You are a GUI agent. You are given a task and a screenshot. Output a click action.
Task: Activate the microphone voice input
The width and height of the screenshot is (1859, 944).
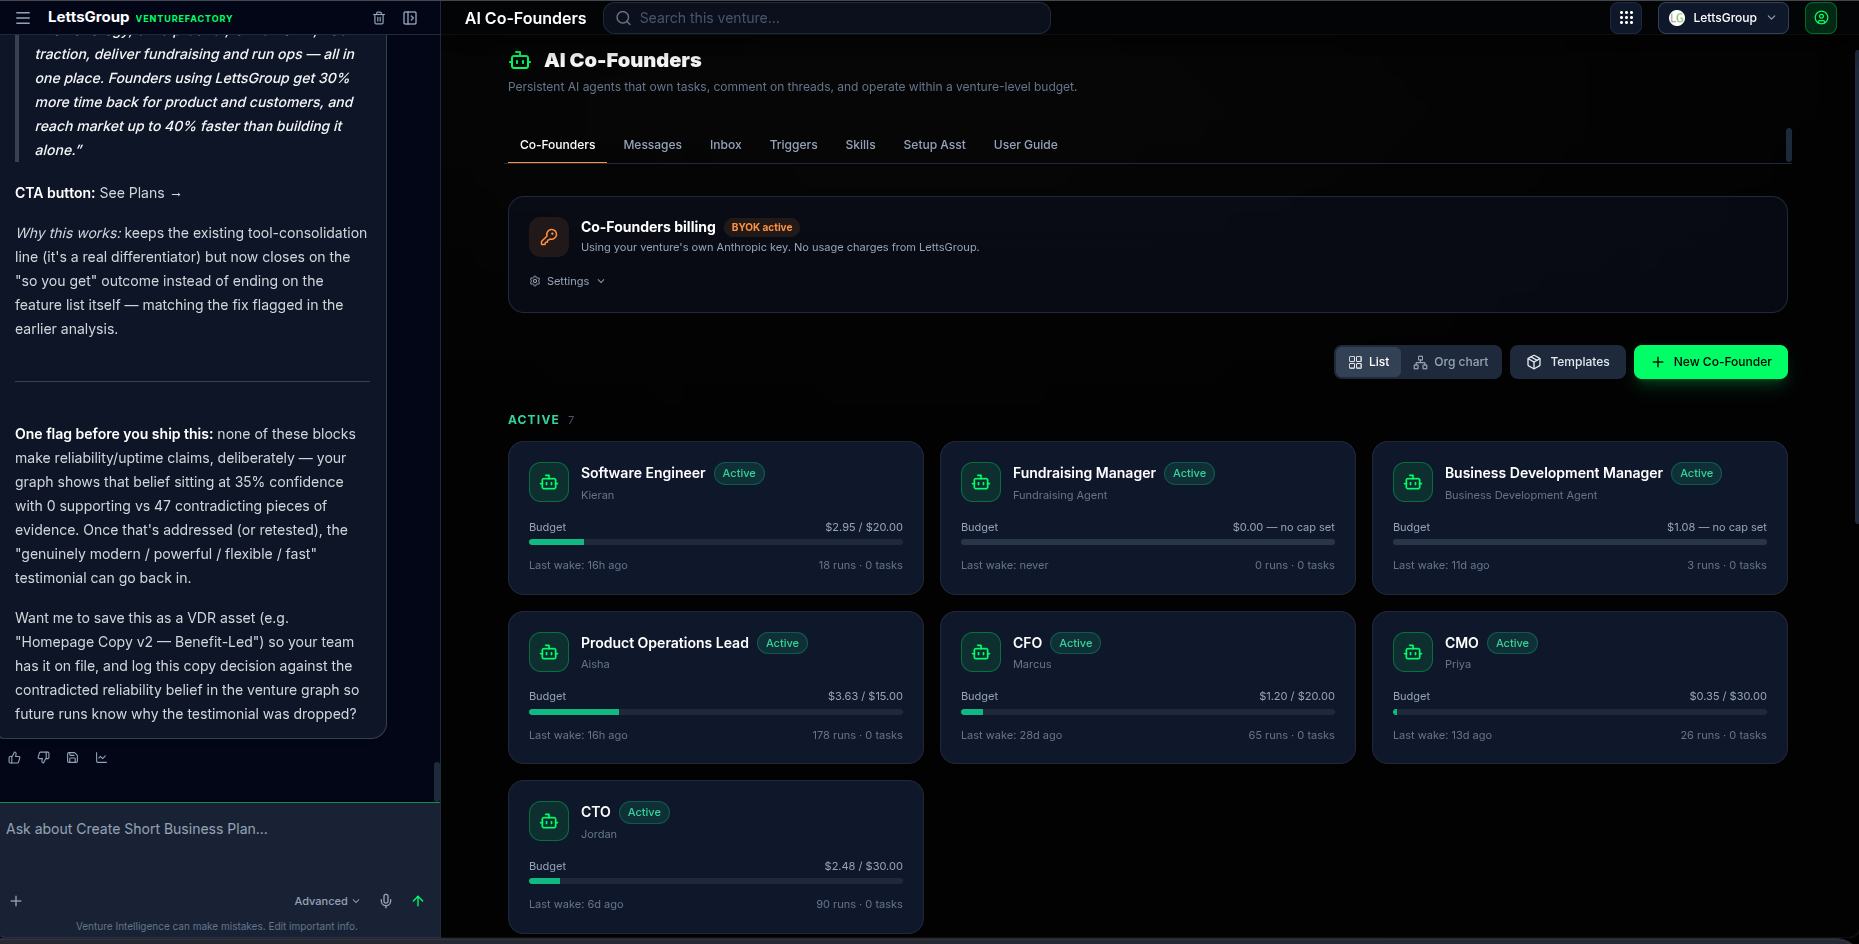[386, 901]
